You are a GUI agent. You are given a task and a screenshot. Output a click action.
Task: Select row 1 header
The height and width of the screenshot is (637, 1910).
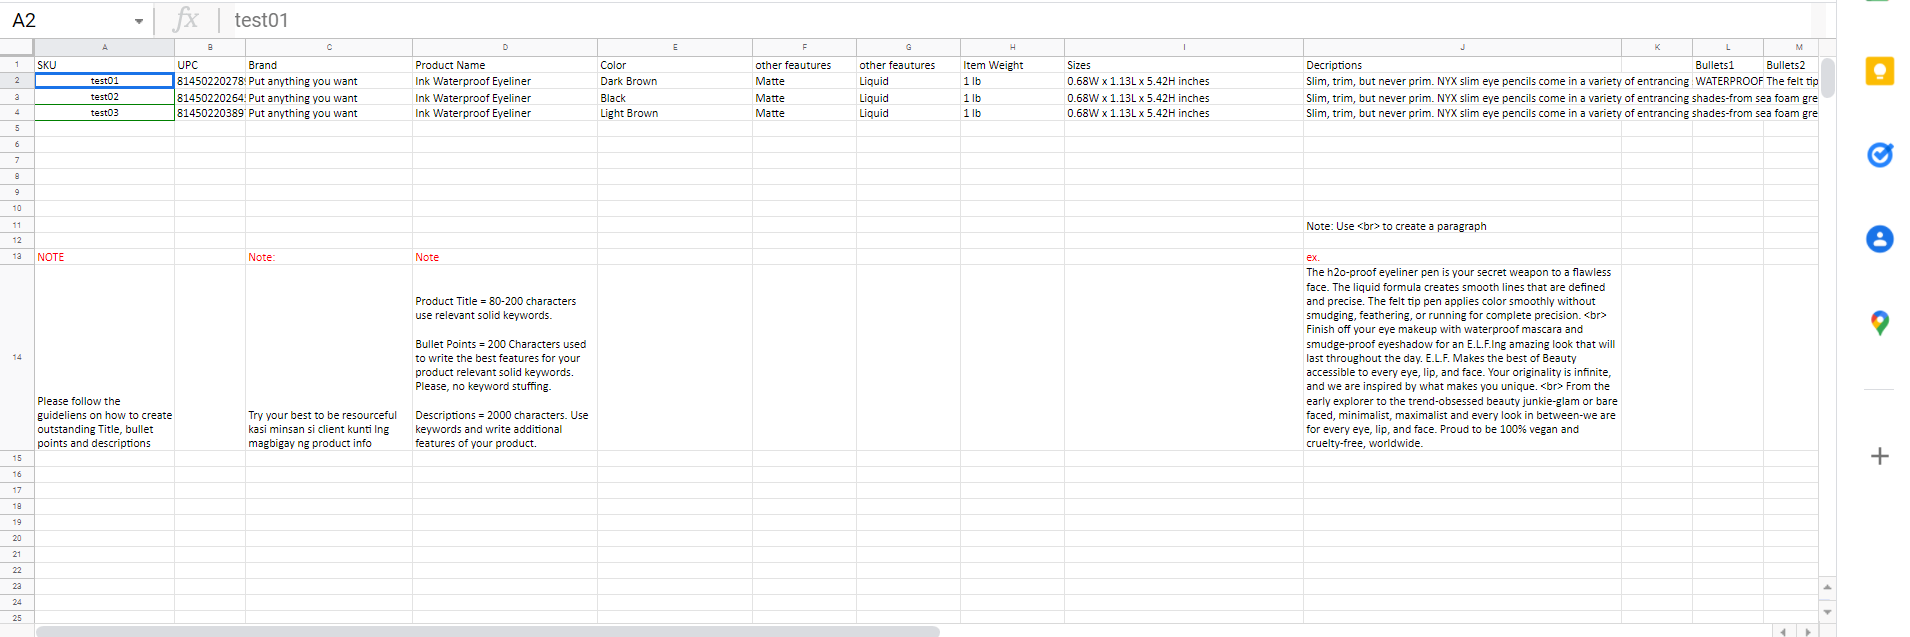[17, 64]
